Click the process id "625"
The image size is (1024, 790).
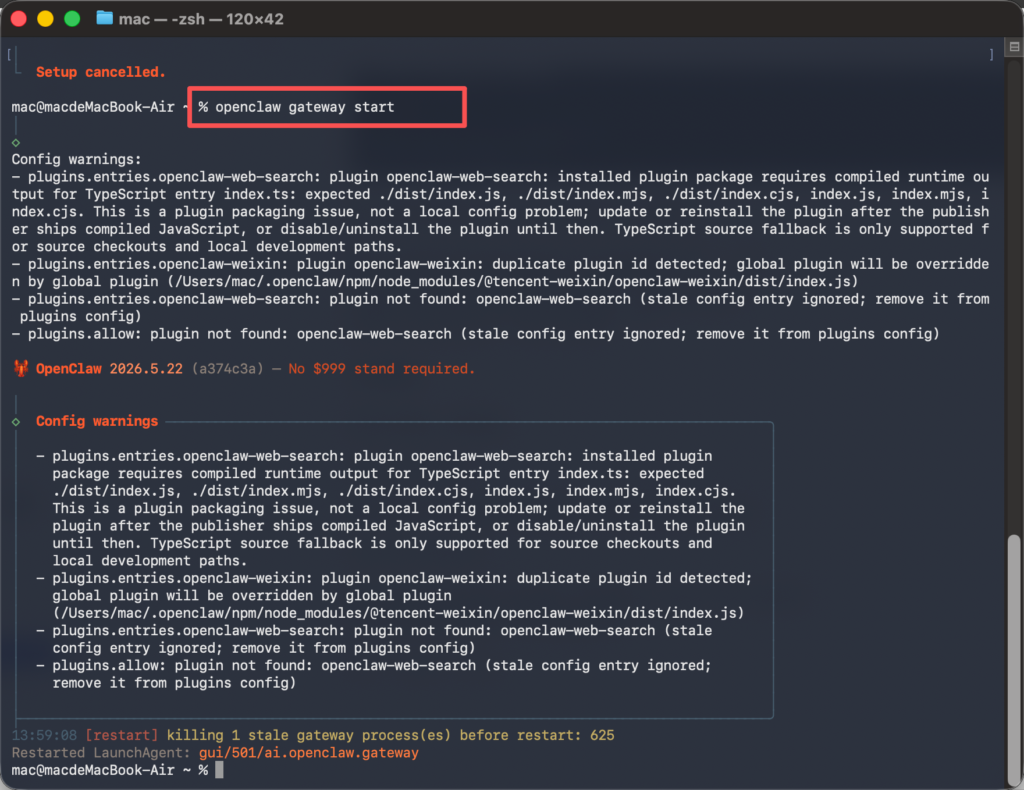point(602,735)
